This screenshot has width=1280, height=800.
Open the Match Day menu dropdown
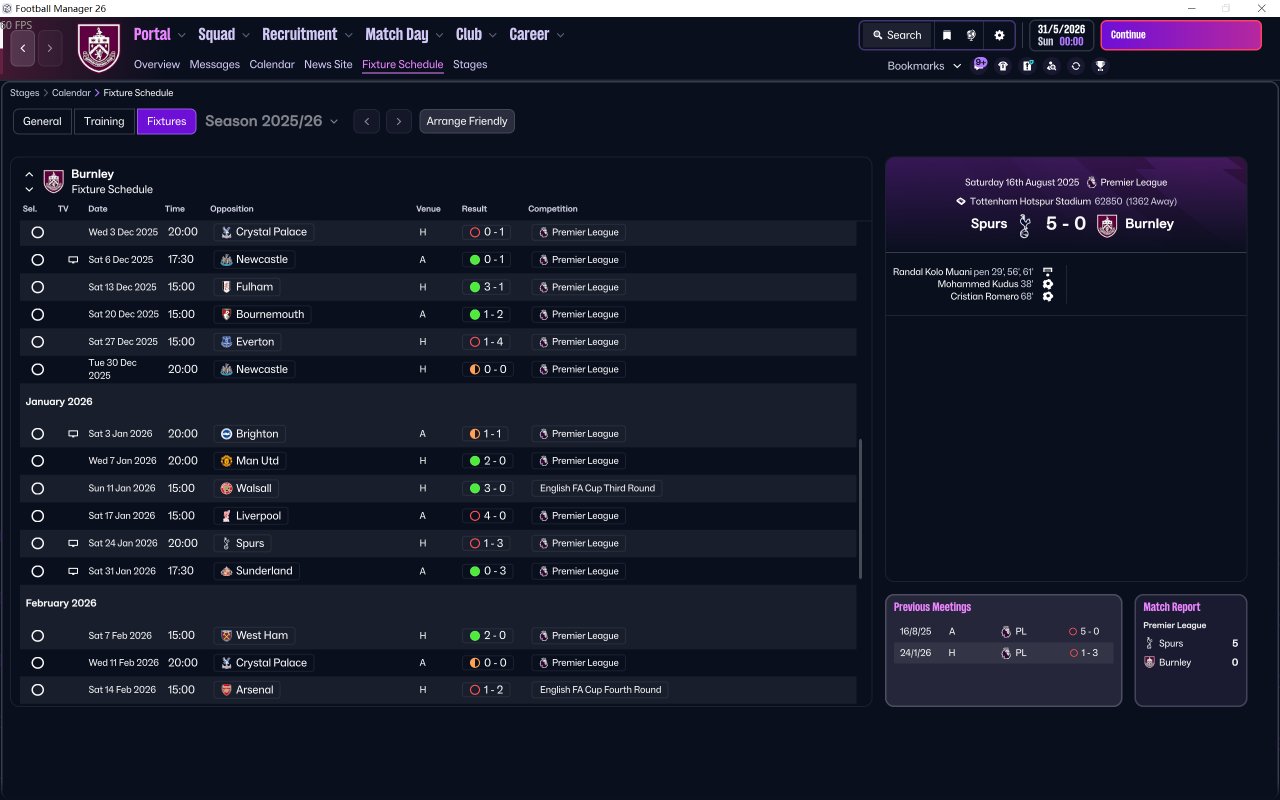(x=405, y=35)
